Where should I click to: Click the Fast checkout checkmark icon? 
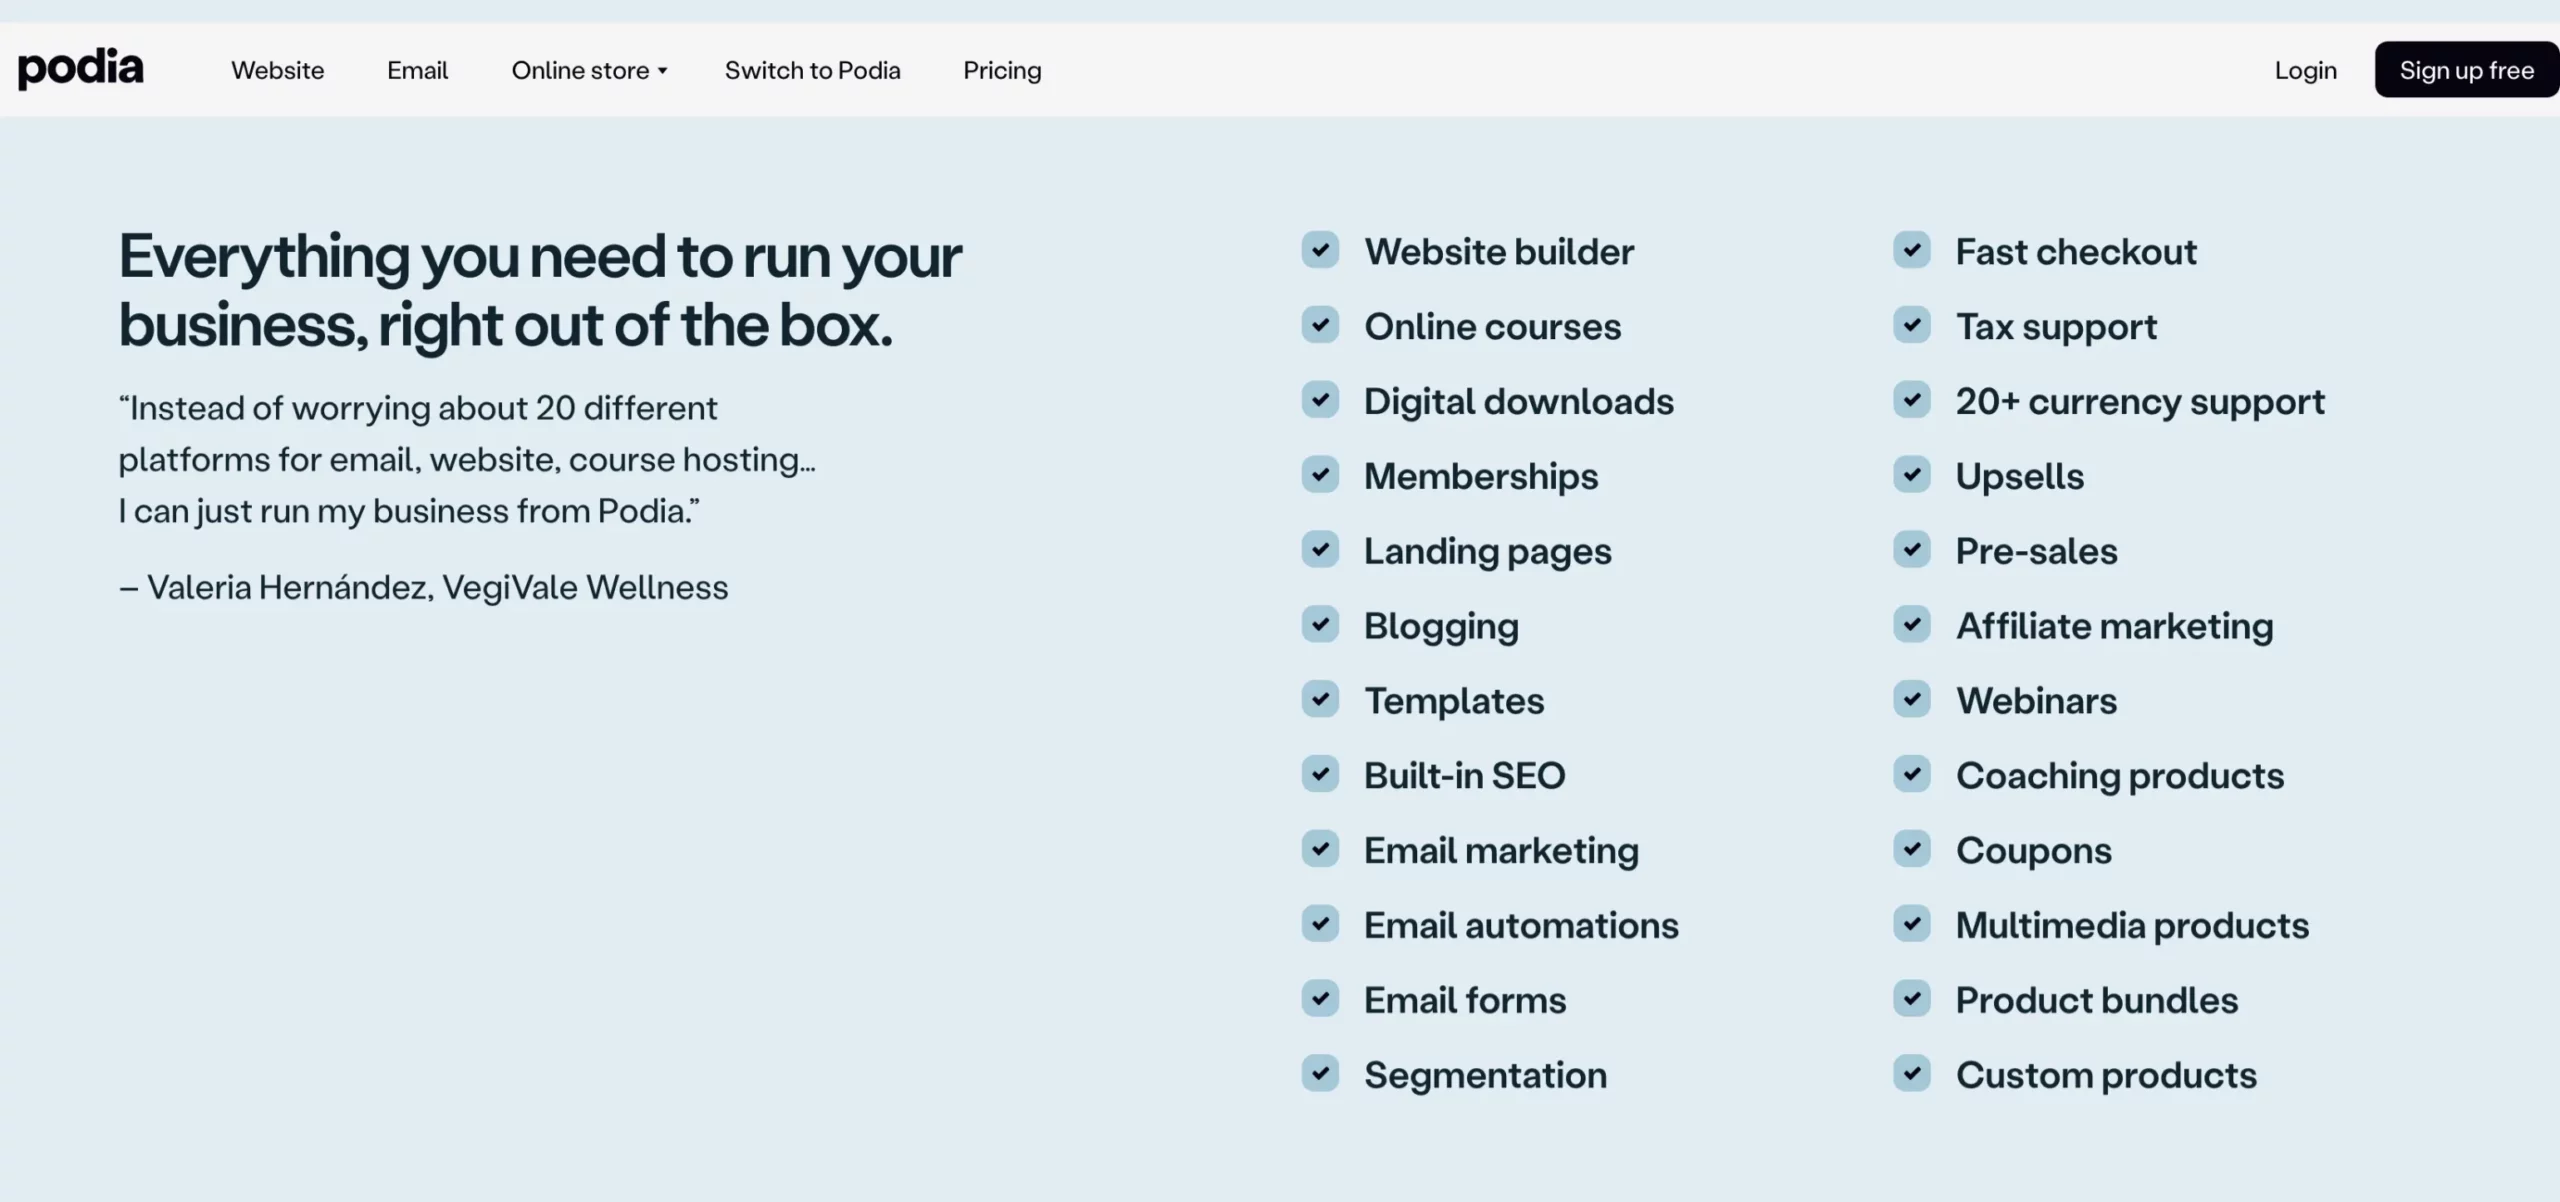coord(1912,250)
